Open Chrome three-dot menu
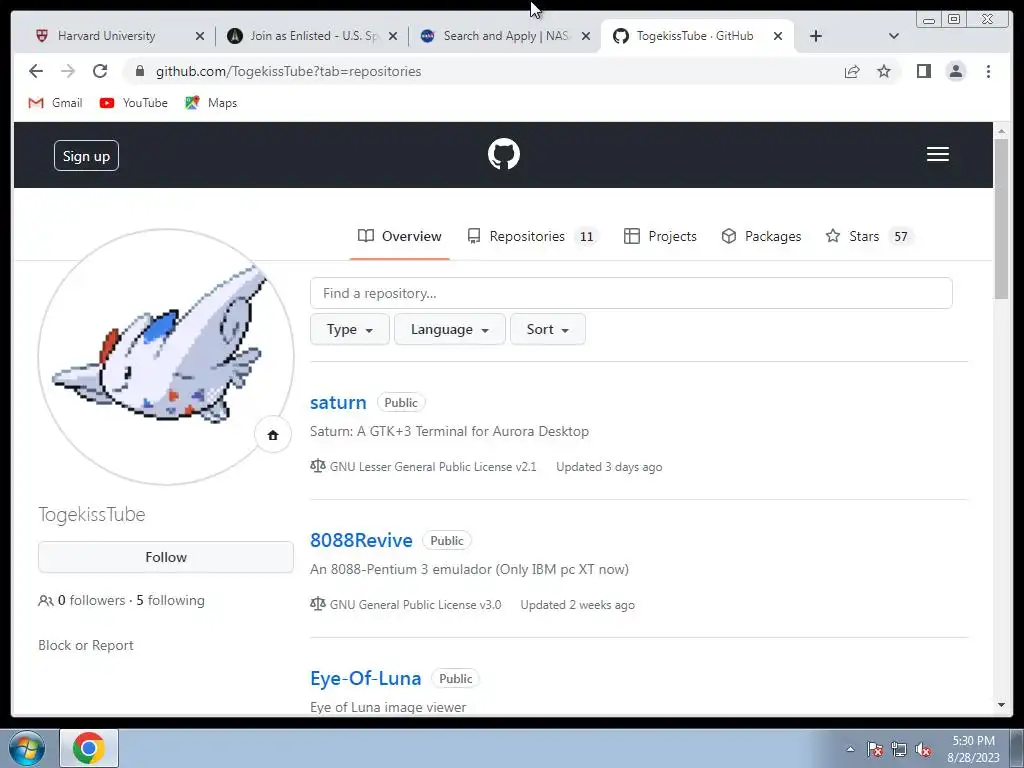The width and height of the screenshot is (1024, 768). [988, 71]
